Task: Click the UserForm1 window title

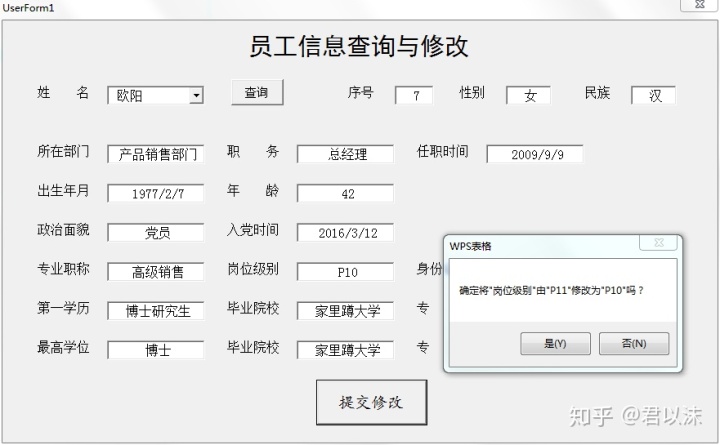Action: tap(28, 8)
